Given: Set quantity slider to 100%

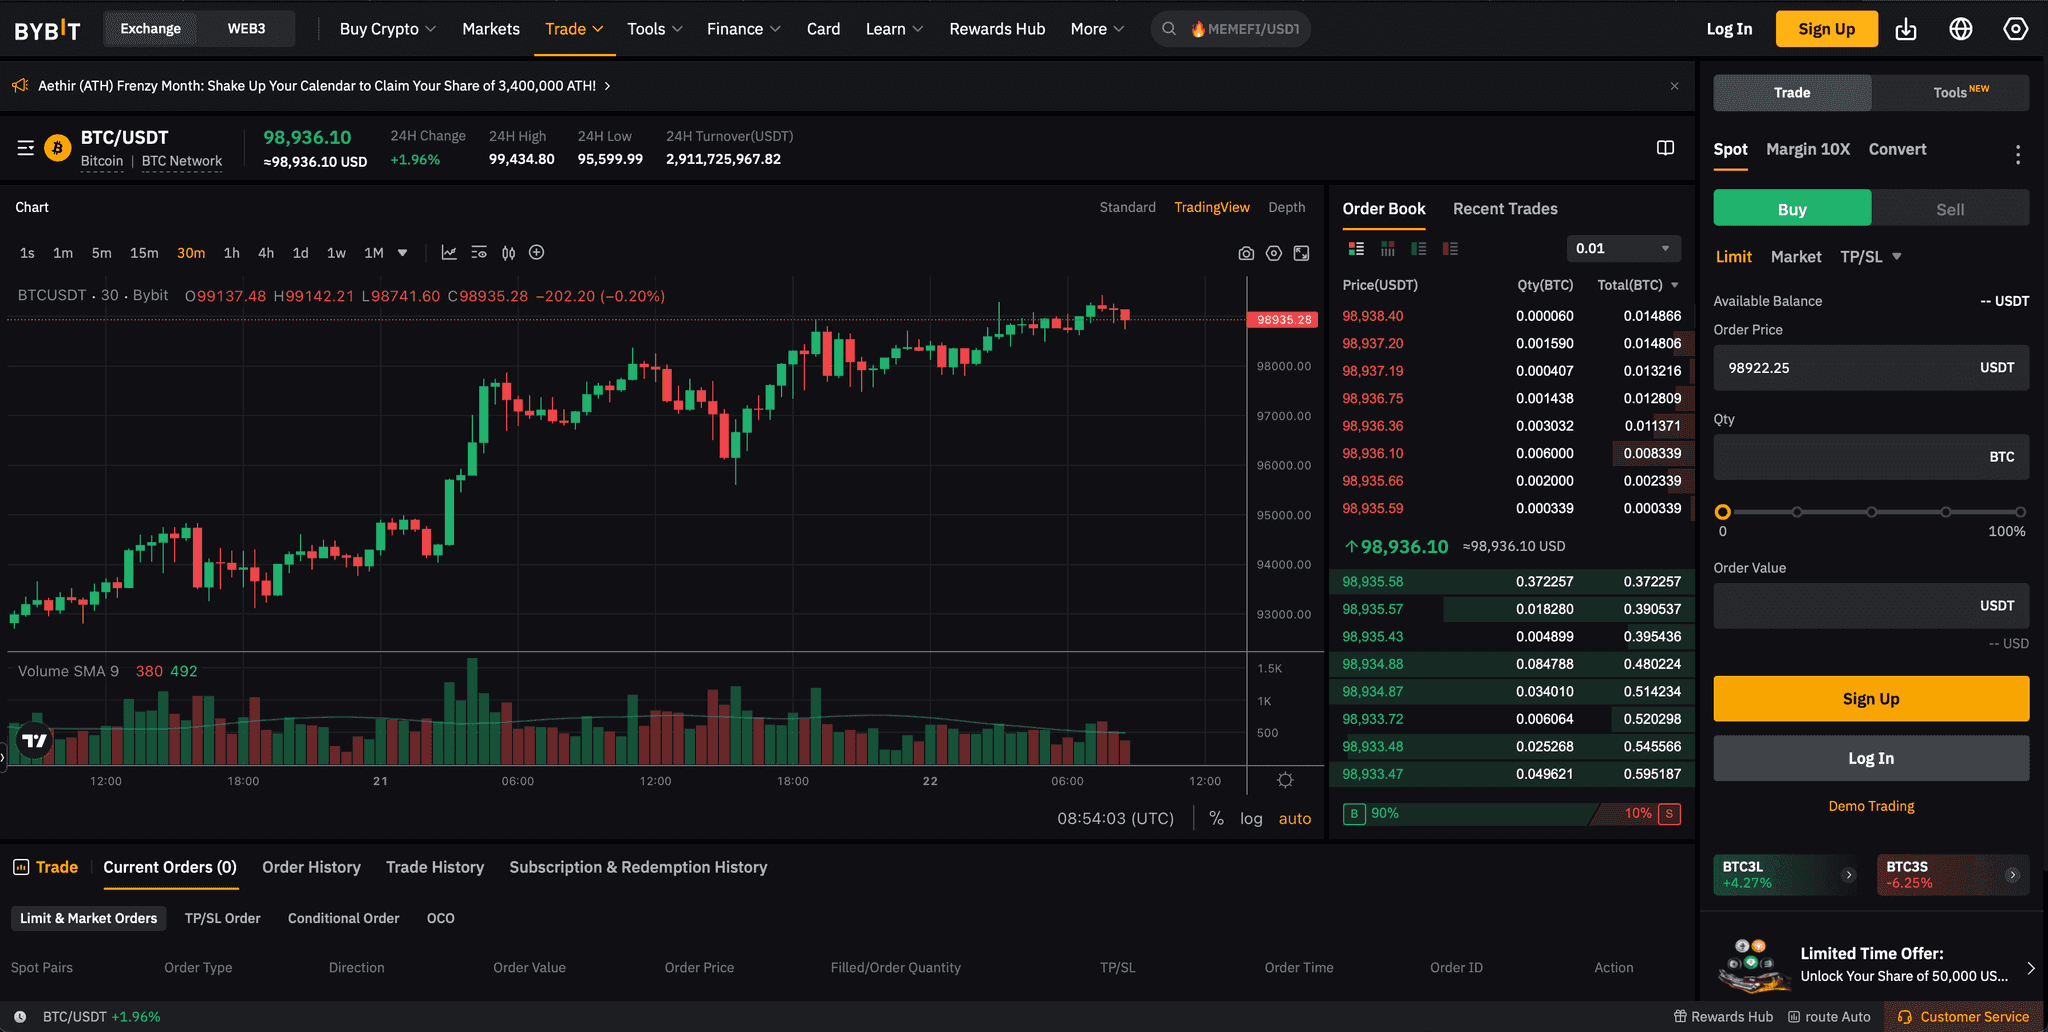Looking at the screenshot, I should coord(2020,512).
